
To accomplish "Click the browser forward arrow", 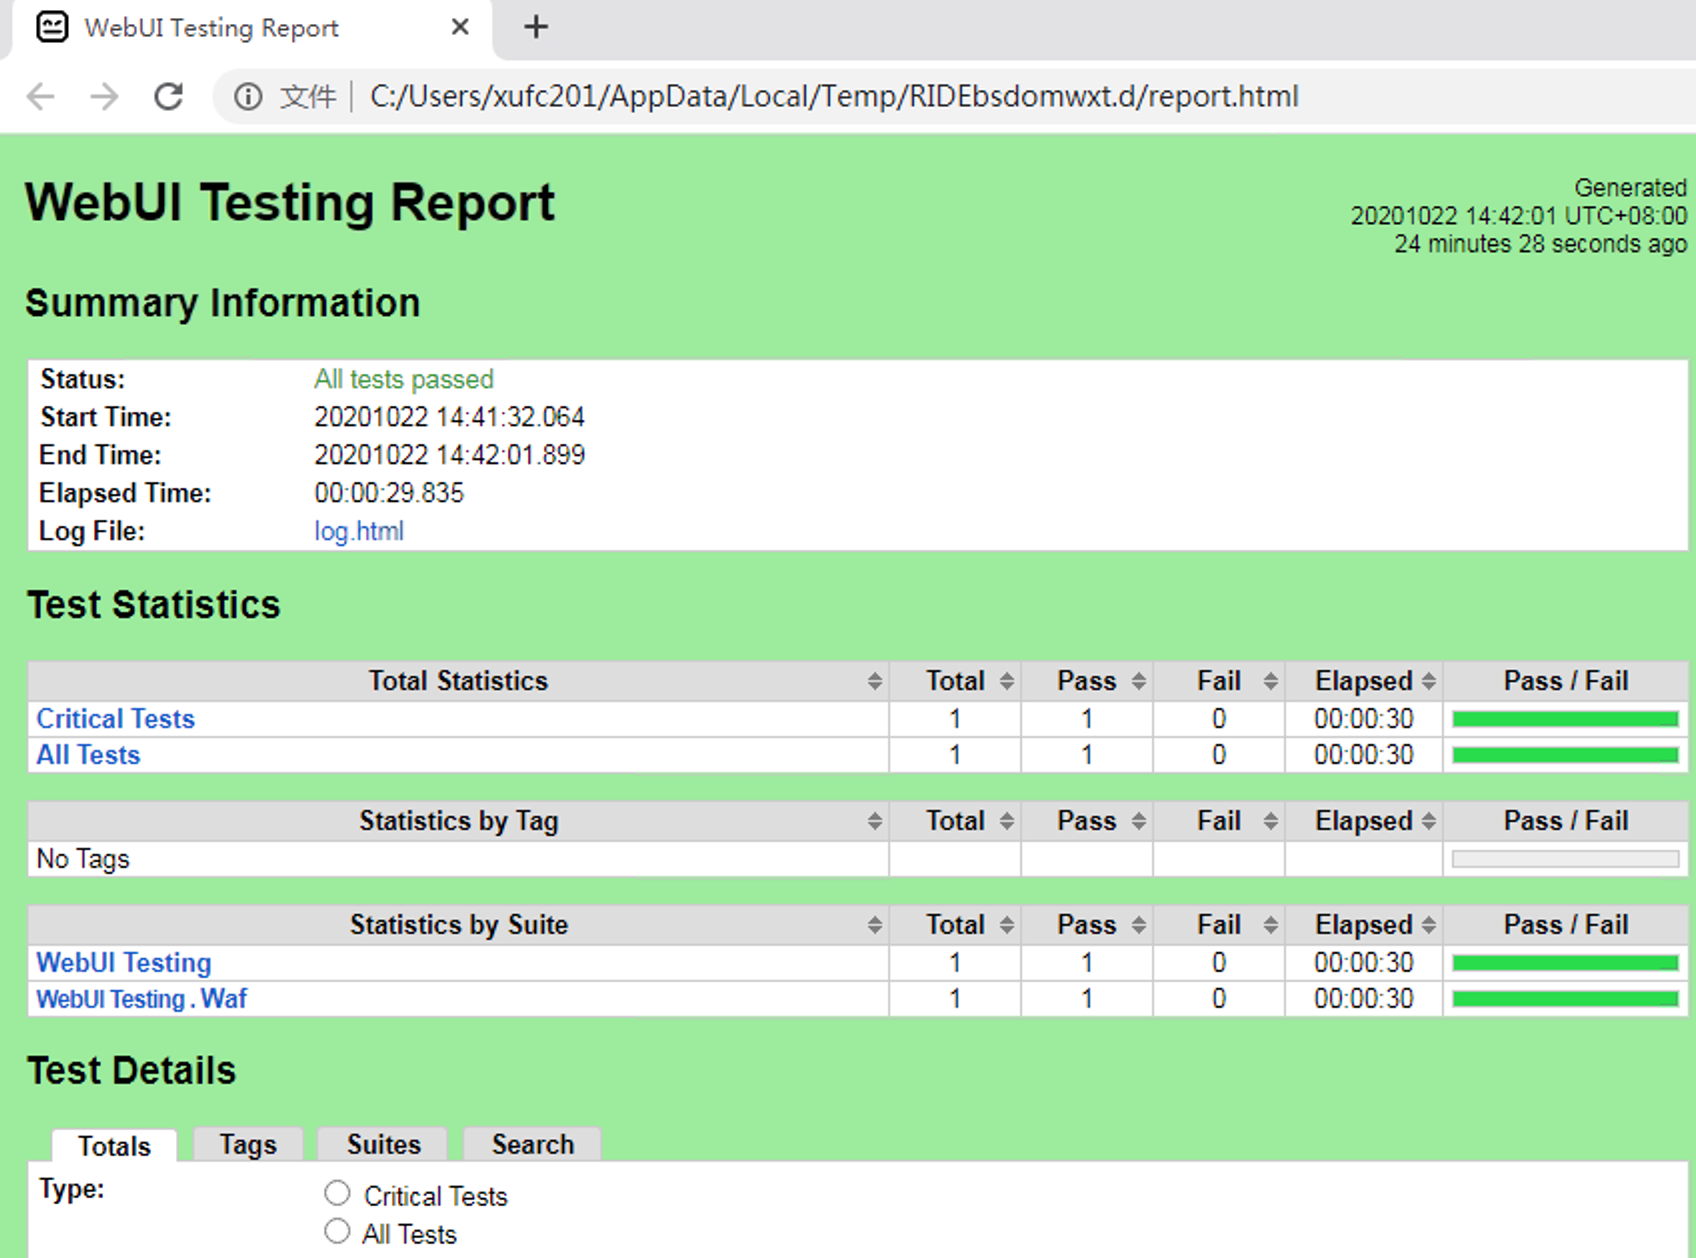I will (104, 97).
